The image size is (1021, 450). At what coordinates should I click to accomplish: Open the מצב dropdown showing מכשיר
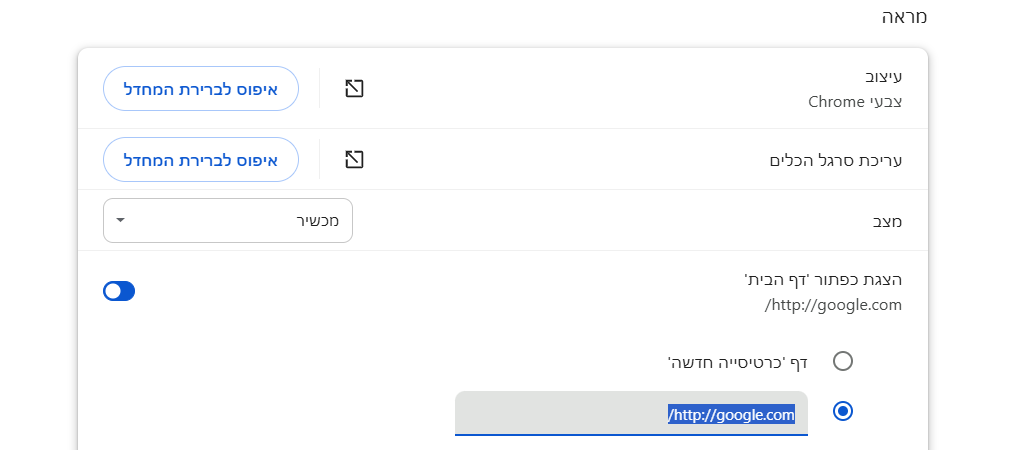pyautogui.click(x=228, y=220)
